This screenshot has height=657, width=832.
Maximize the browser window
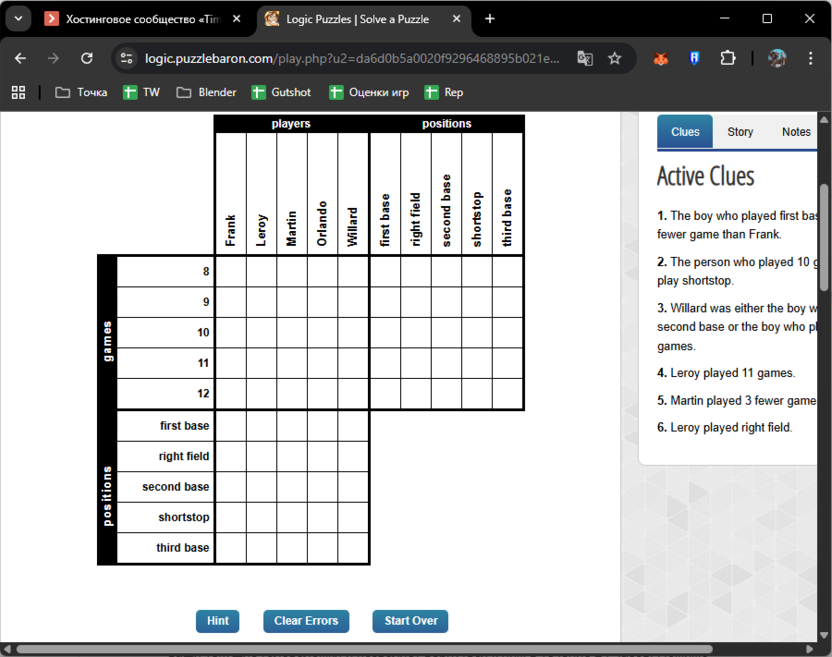[767, 19]
